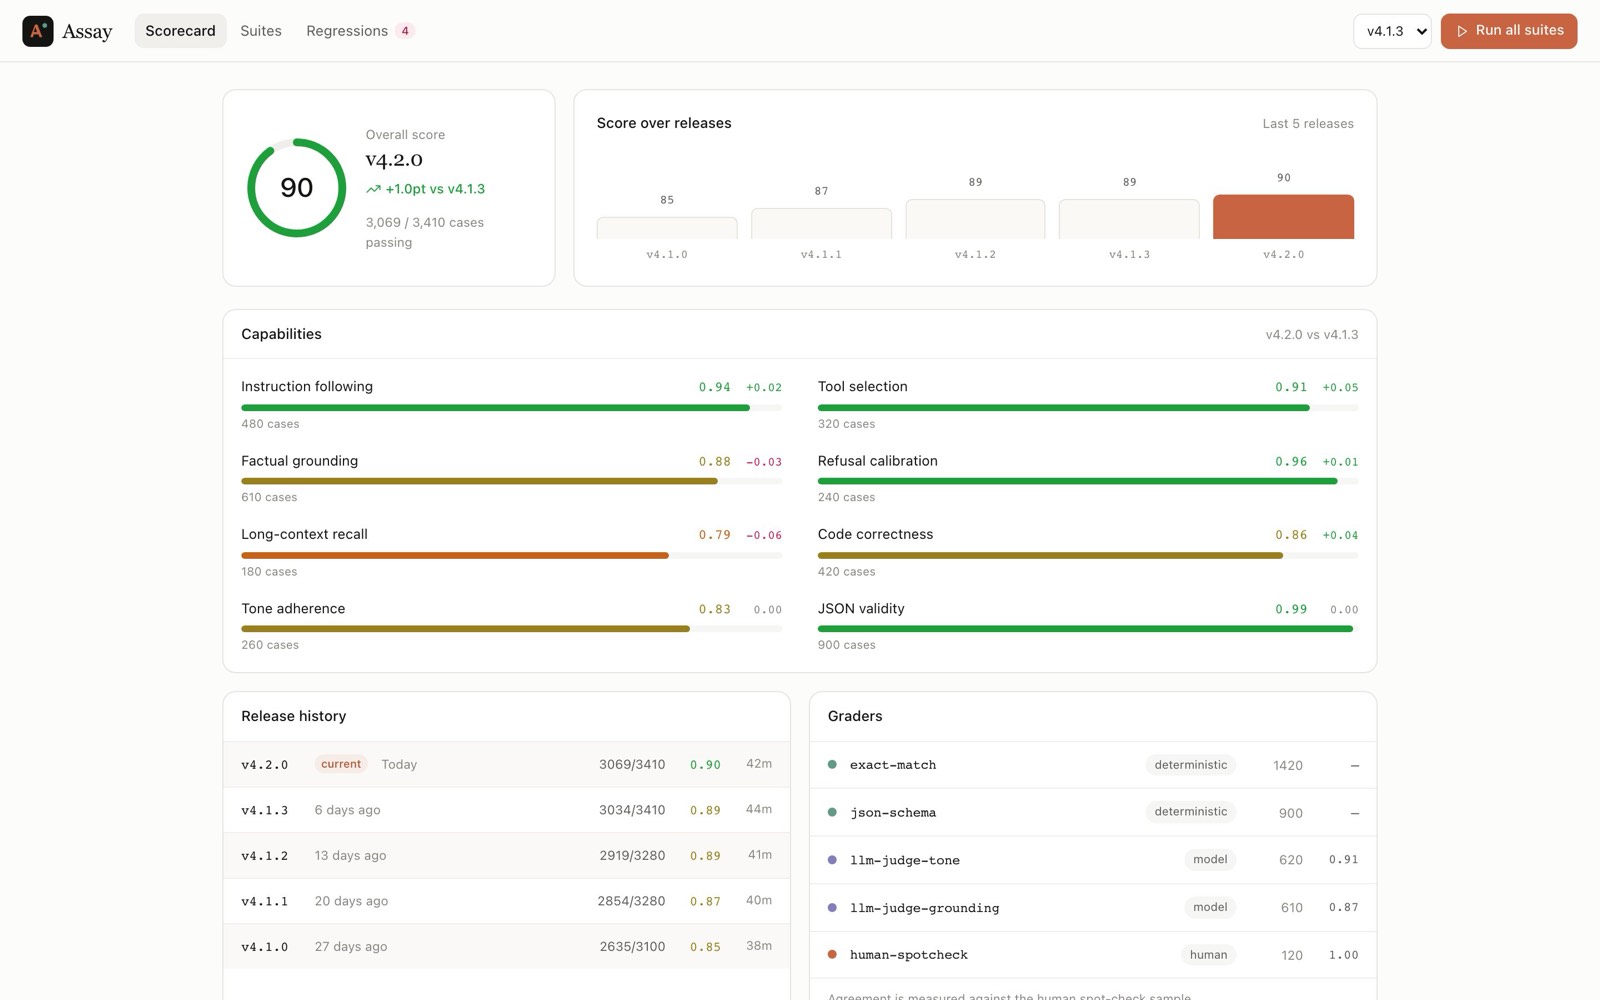
Task: Click the Long-context recall progress bar
Action: [x=511, y=555]
